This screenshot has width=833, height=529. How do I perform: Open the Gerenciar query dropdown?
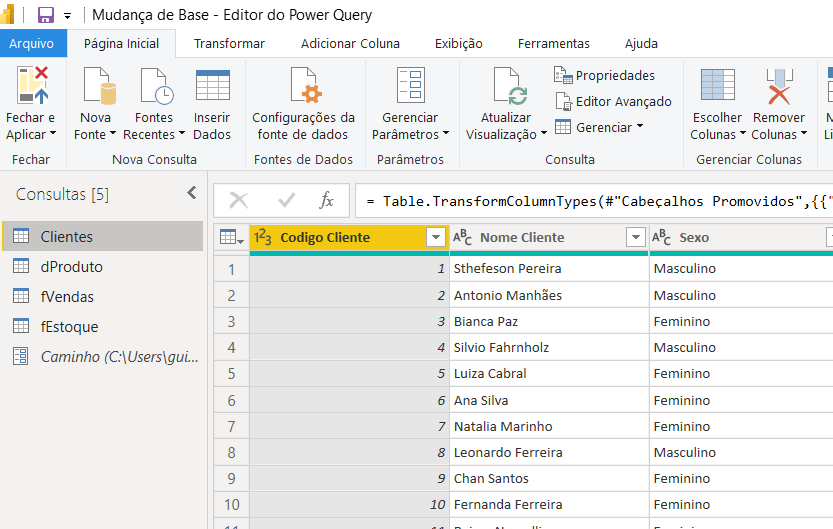click(599, 127)
